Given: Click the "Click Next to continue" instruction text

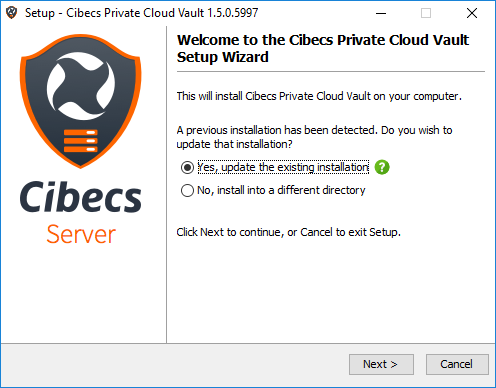Looking at the screenshot, I should pyautogui.click(x=288, y=232).
